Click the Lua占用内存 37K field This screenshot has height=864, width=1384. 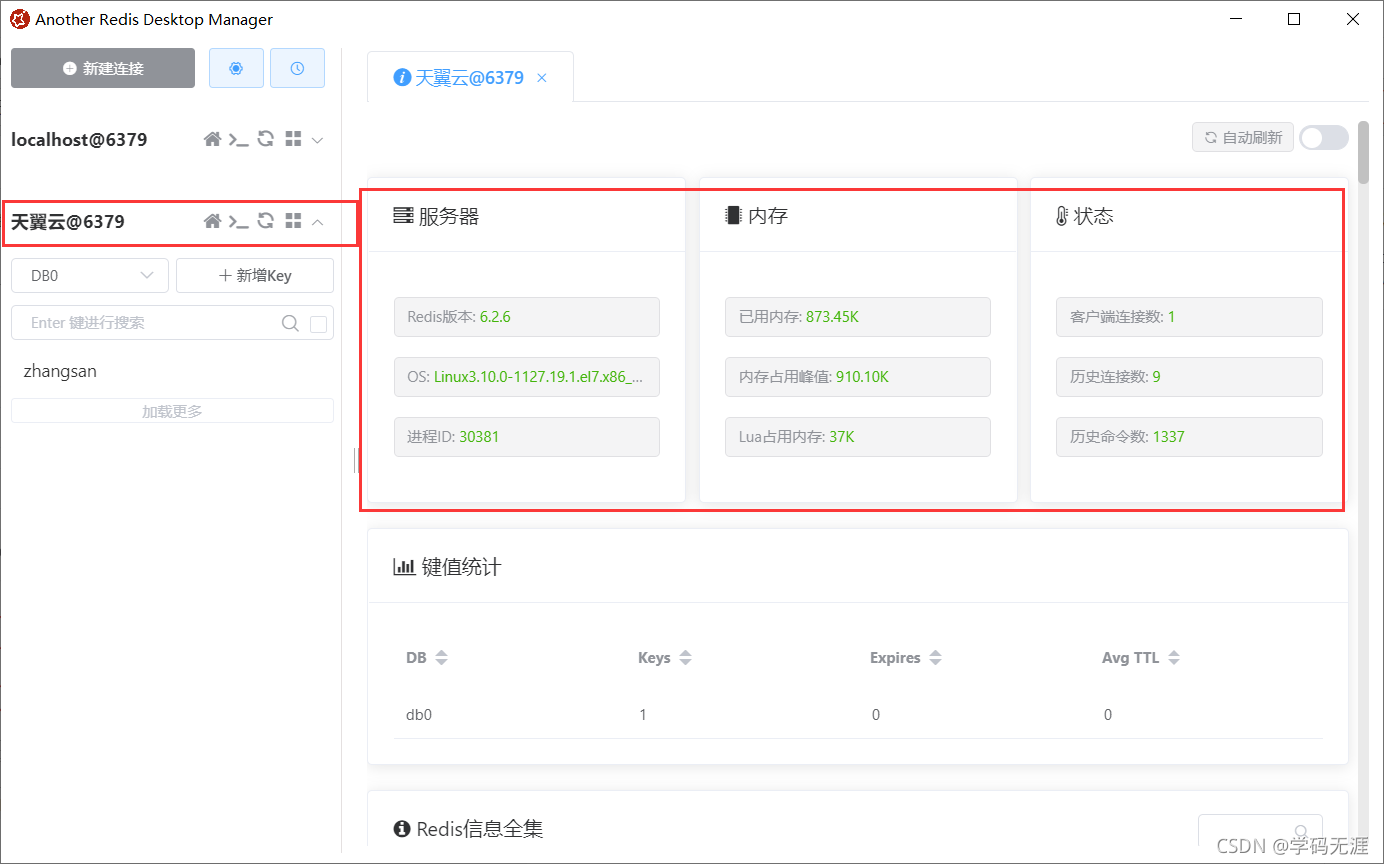click(x=858, y=437)
